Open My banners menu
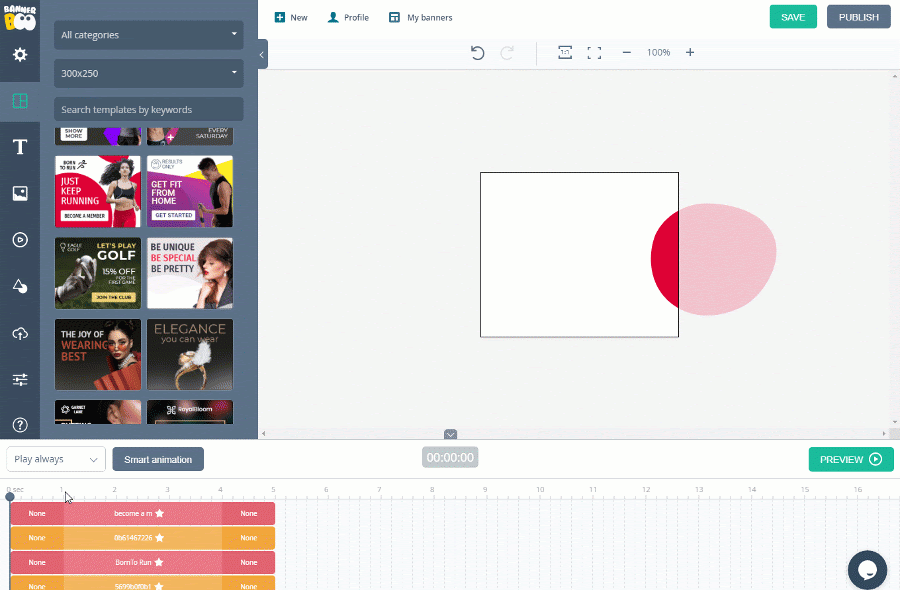 tap(420, 17)
